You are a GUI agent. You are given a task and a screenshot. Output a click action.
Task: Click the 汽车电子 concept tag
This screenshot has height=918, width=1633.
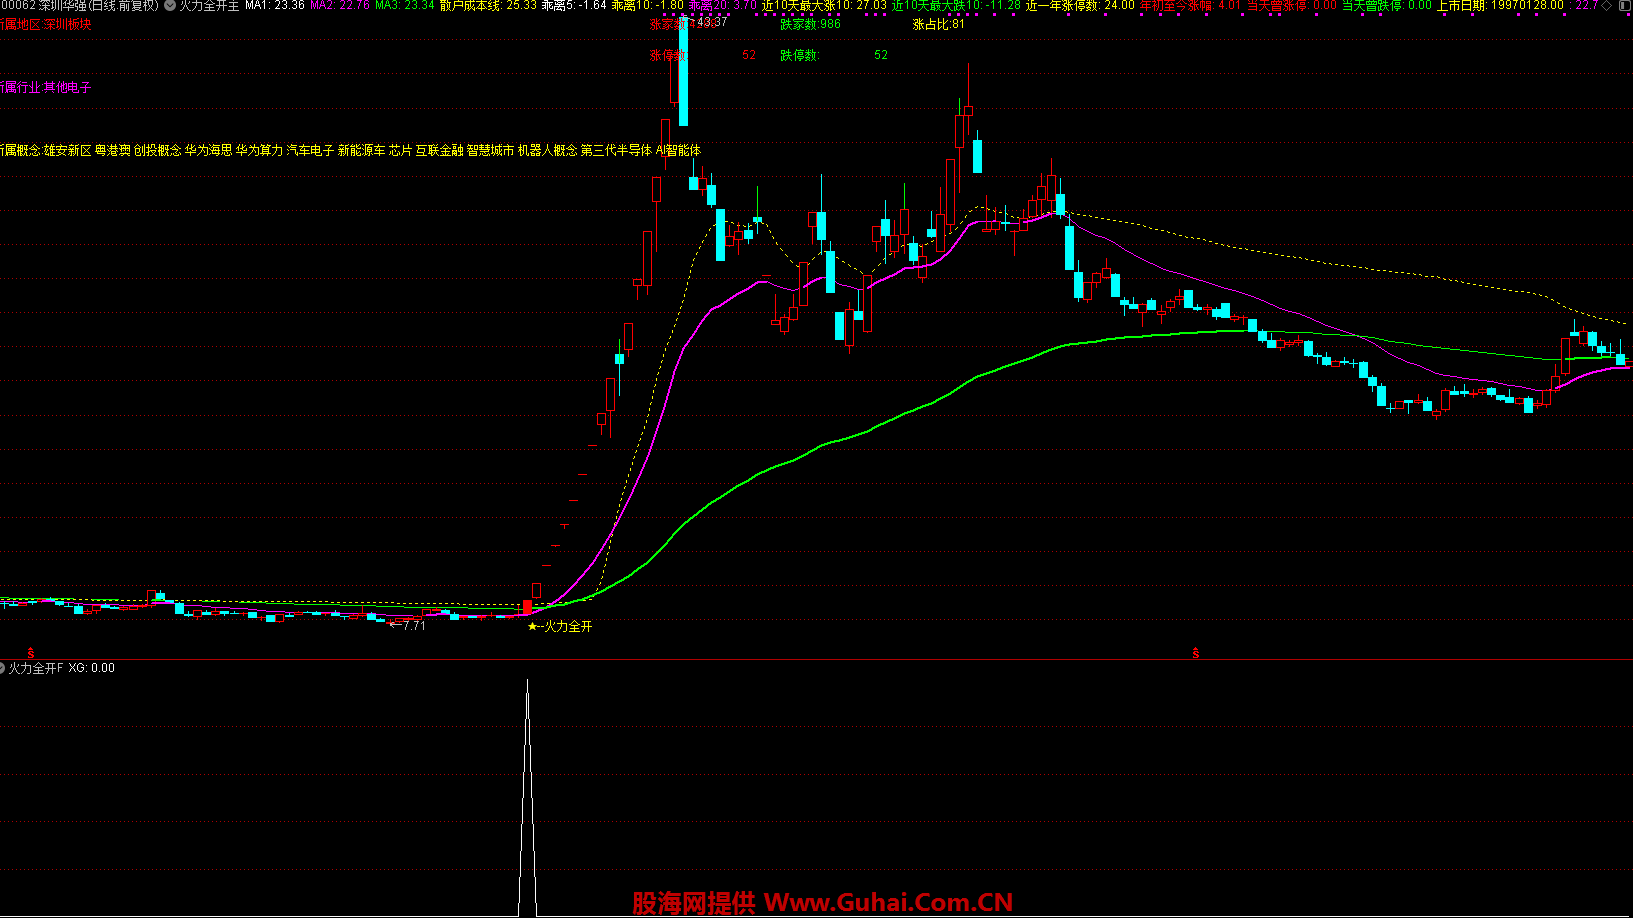tap(311, 150)
